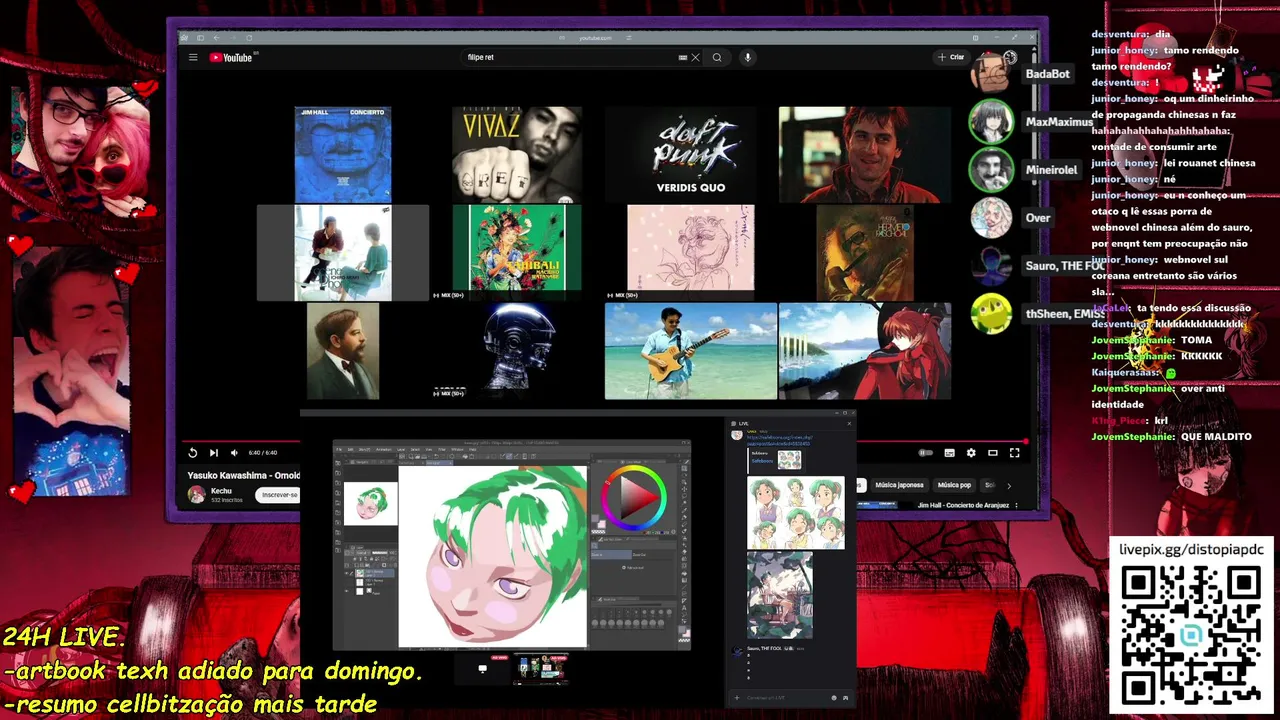Open the on-screen keyboard icon in search box
This screenshot has width=1280, height=720.
tap(683, 57)
